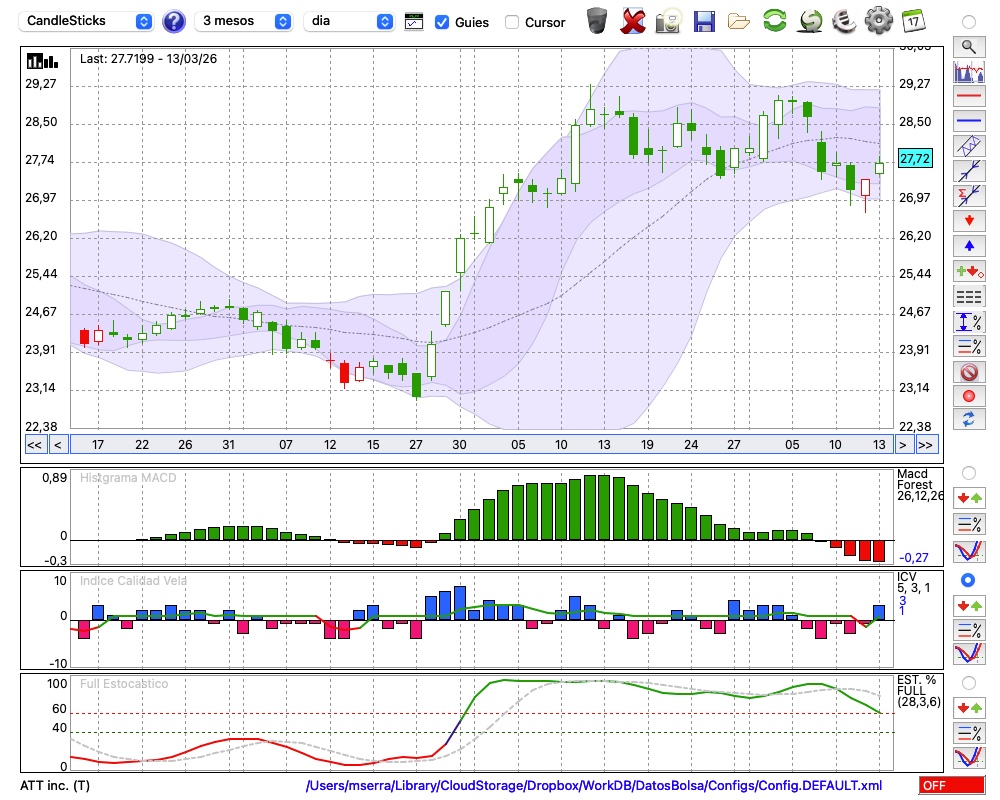Click the >> jump to end button

(x=926, y=444)
